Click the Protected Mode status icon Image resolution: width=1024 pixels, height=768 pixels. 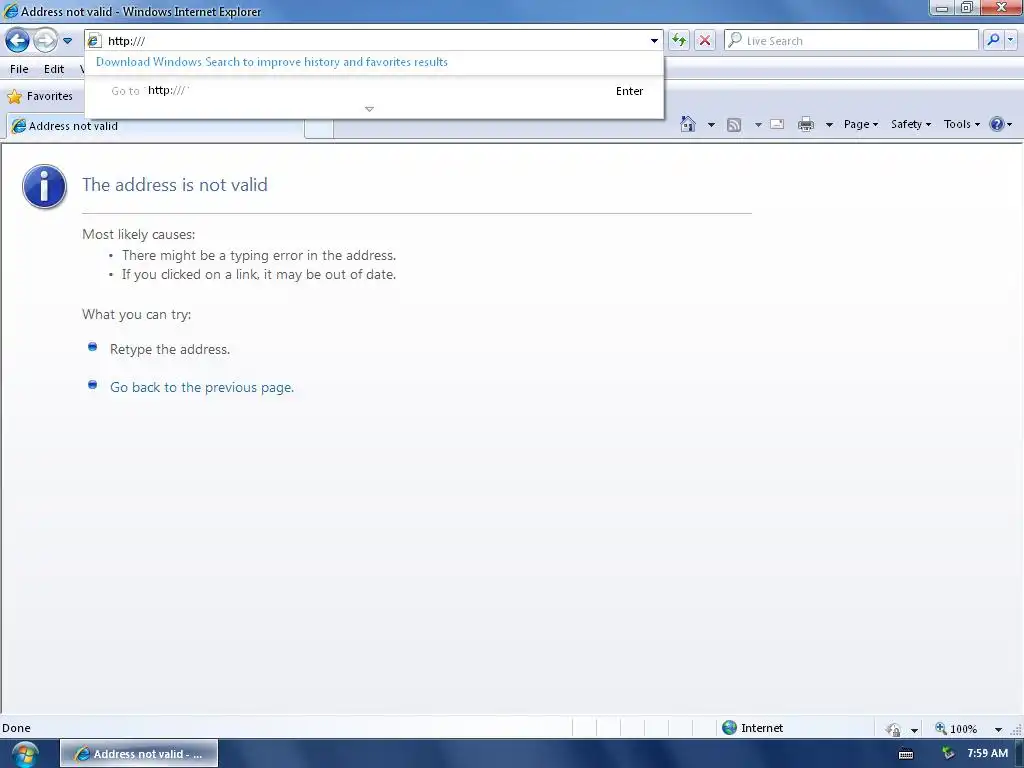(893, 729)
